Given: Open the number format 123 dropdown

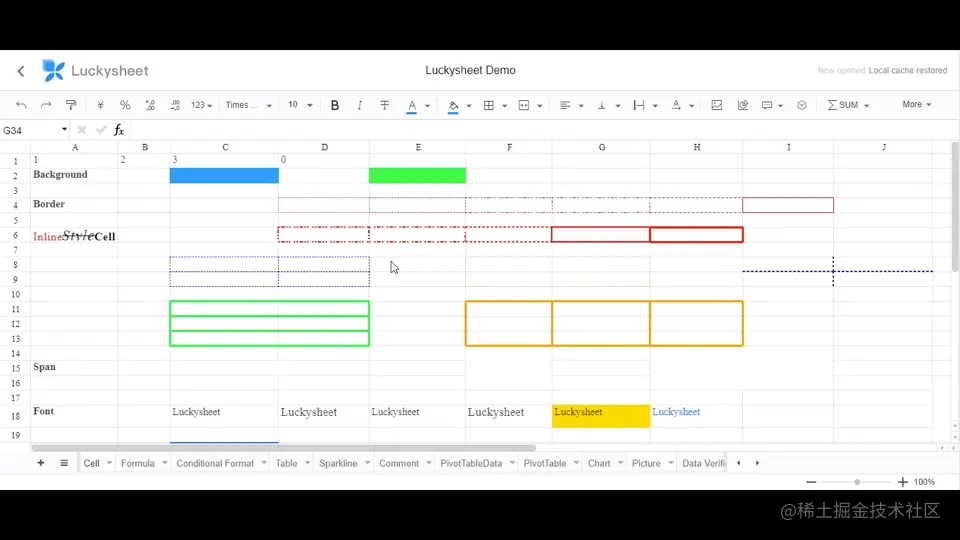Looking at the screenshot, I should (x=201, y=105).
